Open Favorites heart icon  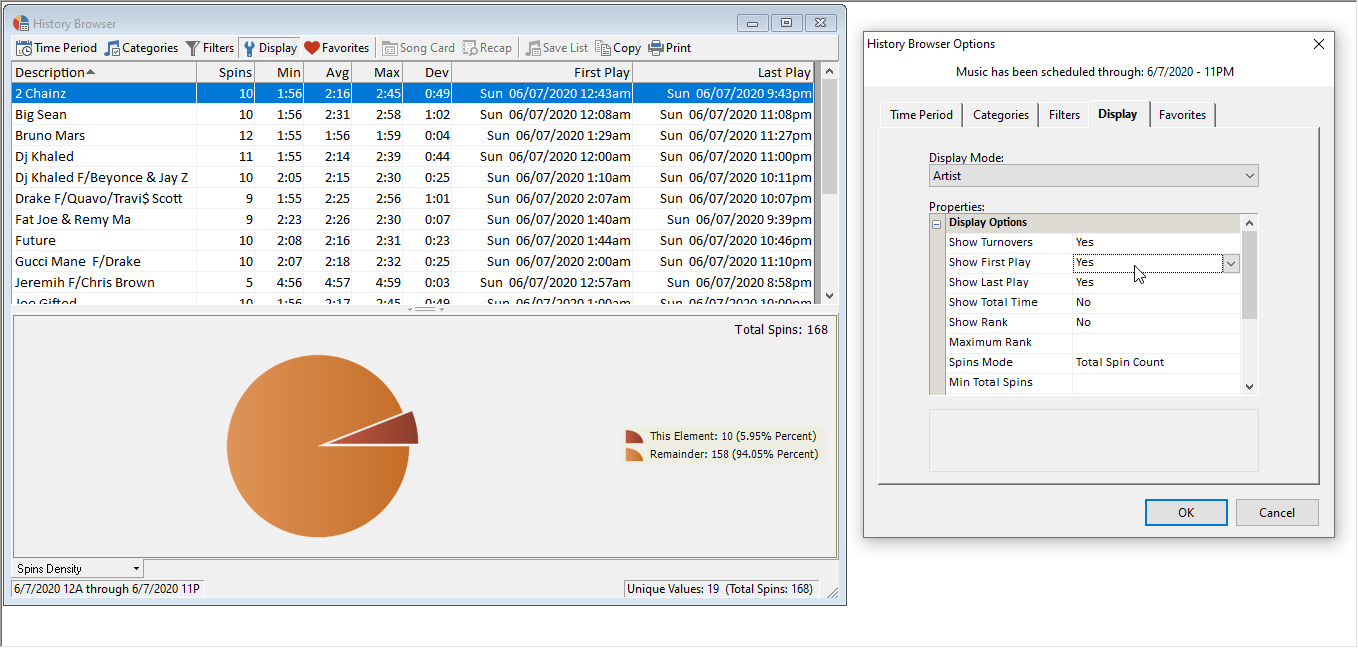click(x=312, y=48)
